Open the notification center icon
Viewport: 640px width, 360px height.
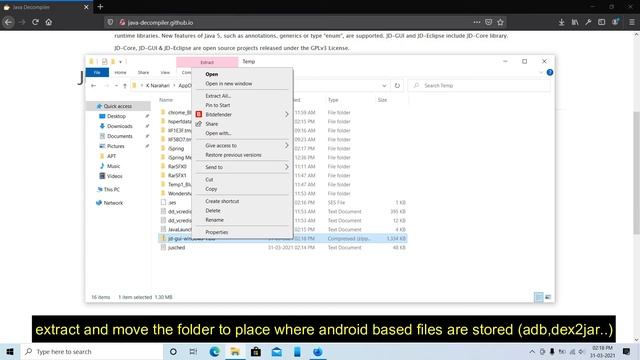[627, 351]
